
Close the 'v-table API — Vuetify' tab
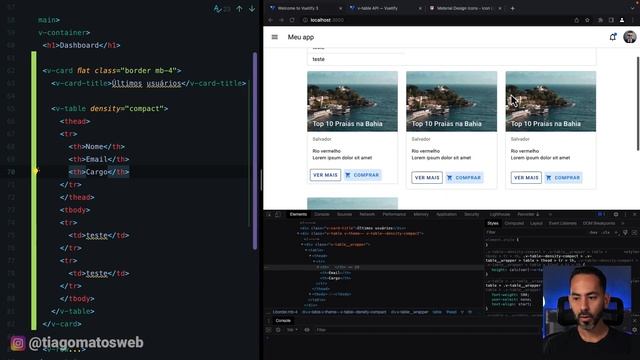tap(420, 8)
